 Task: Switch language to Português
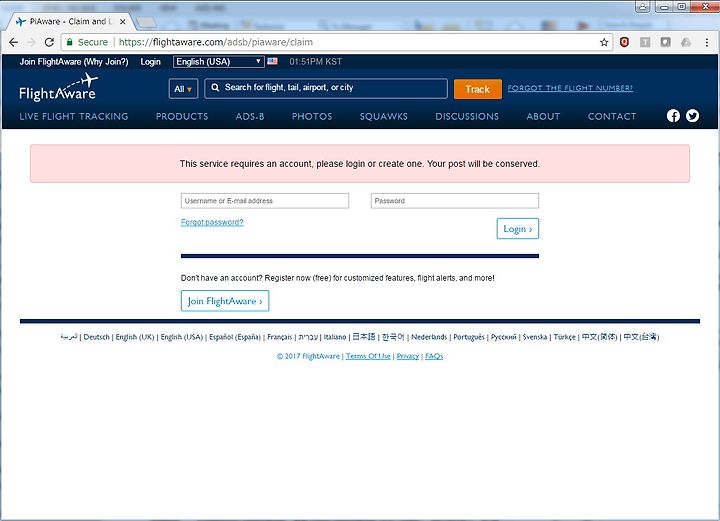469,337
